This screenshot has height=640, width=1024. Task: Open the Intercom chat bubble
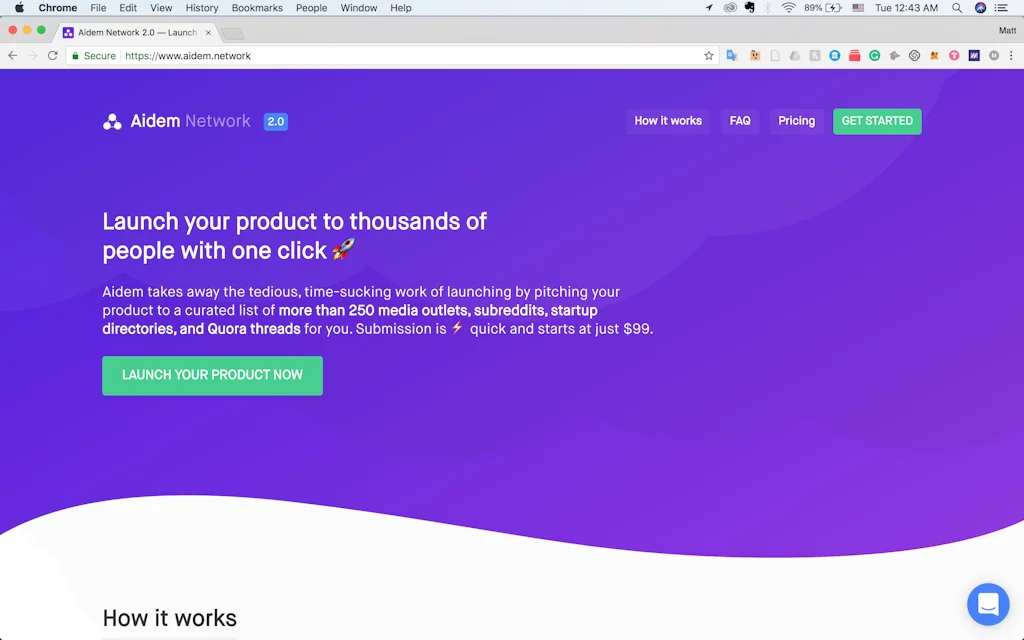pos(988,604)
